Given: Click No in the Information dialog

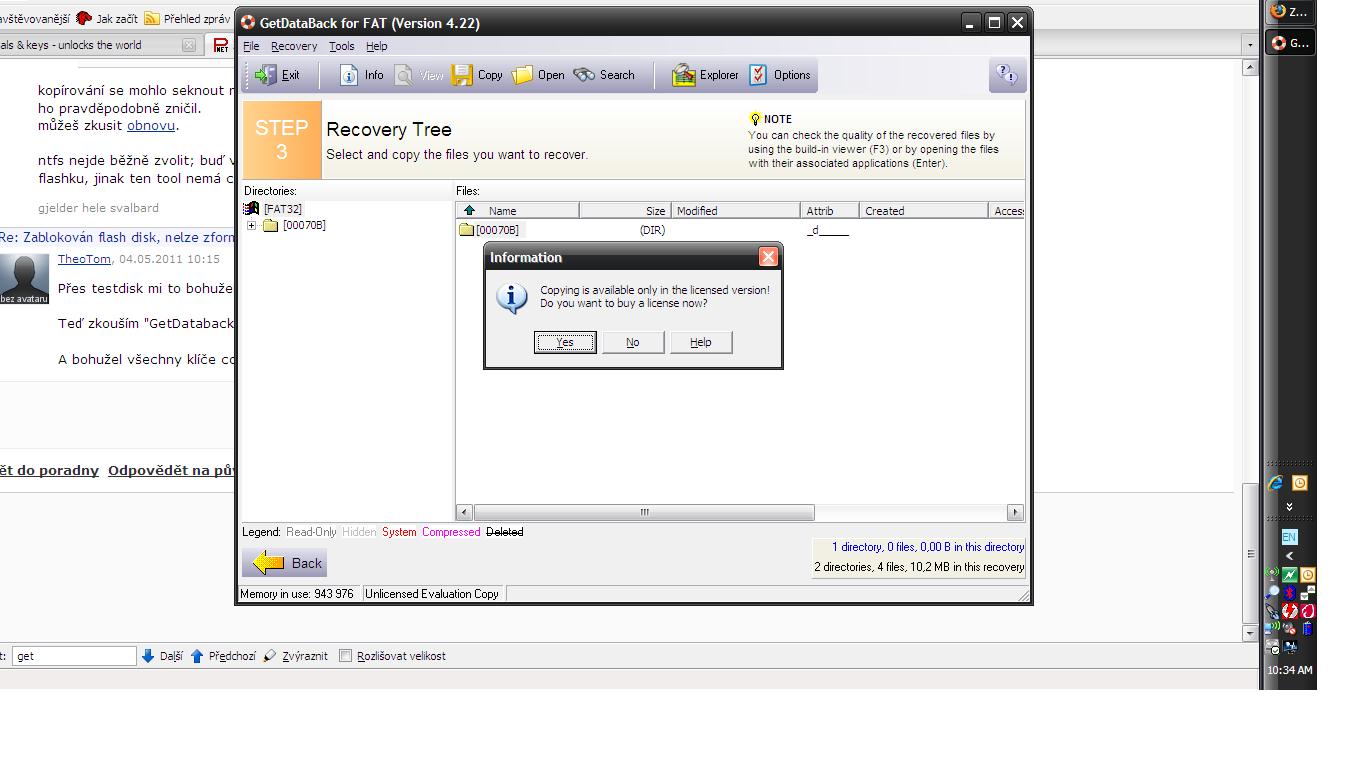Looking at the screenshot, I should pos(633,342).
